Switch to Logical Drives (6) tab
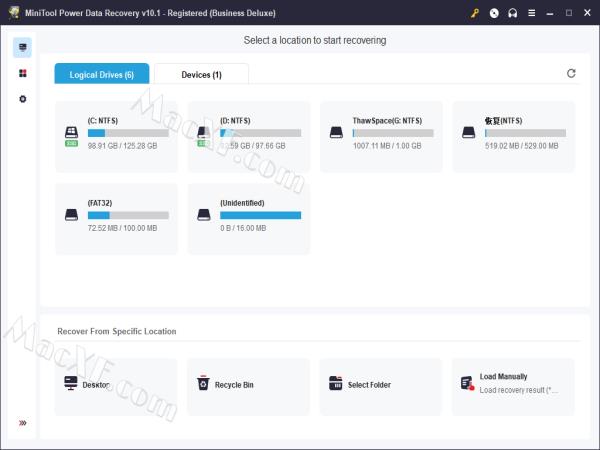Screen dimensions: 600x450 [x=102, y=74]
